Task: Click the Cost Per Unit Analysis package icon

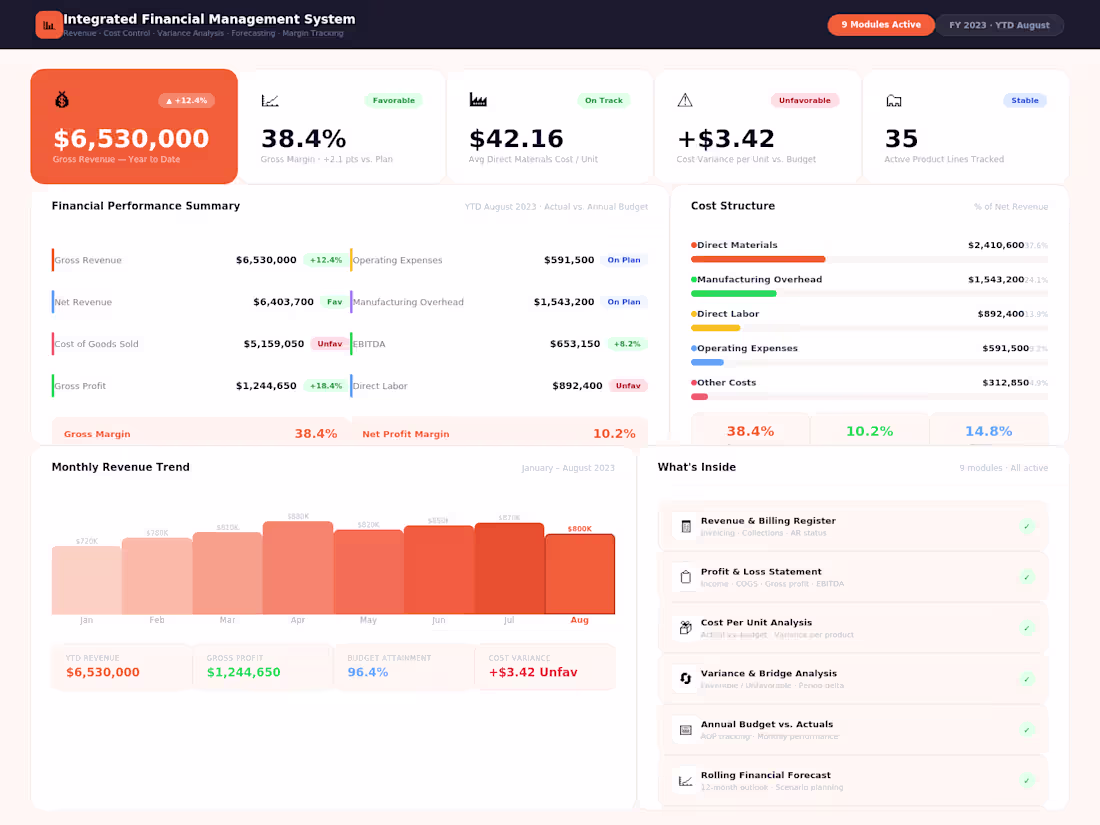Action: click(685, 628)
